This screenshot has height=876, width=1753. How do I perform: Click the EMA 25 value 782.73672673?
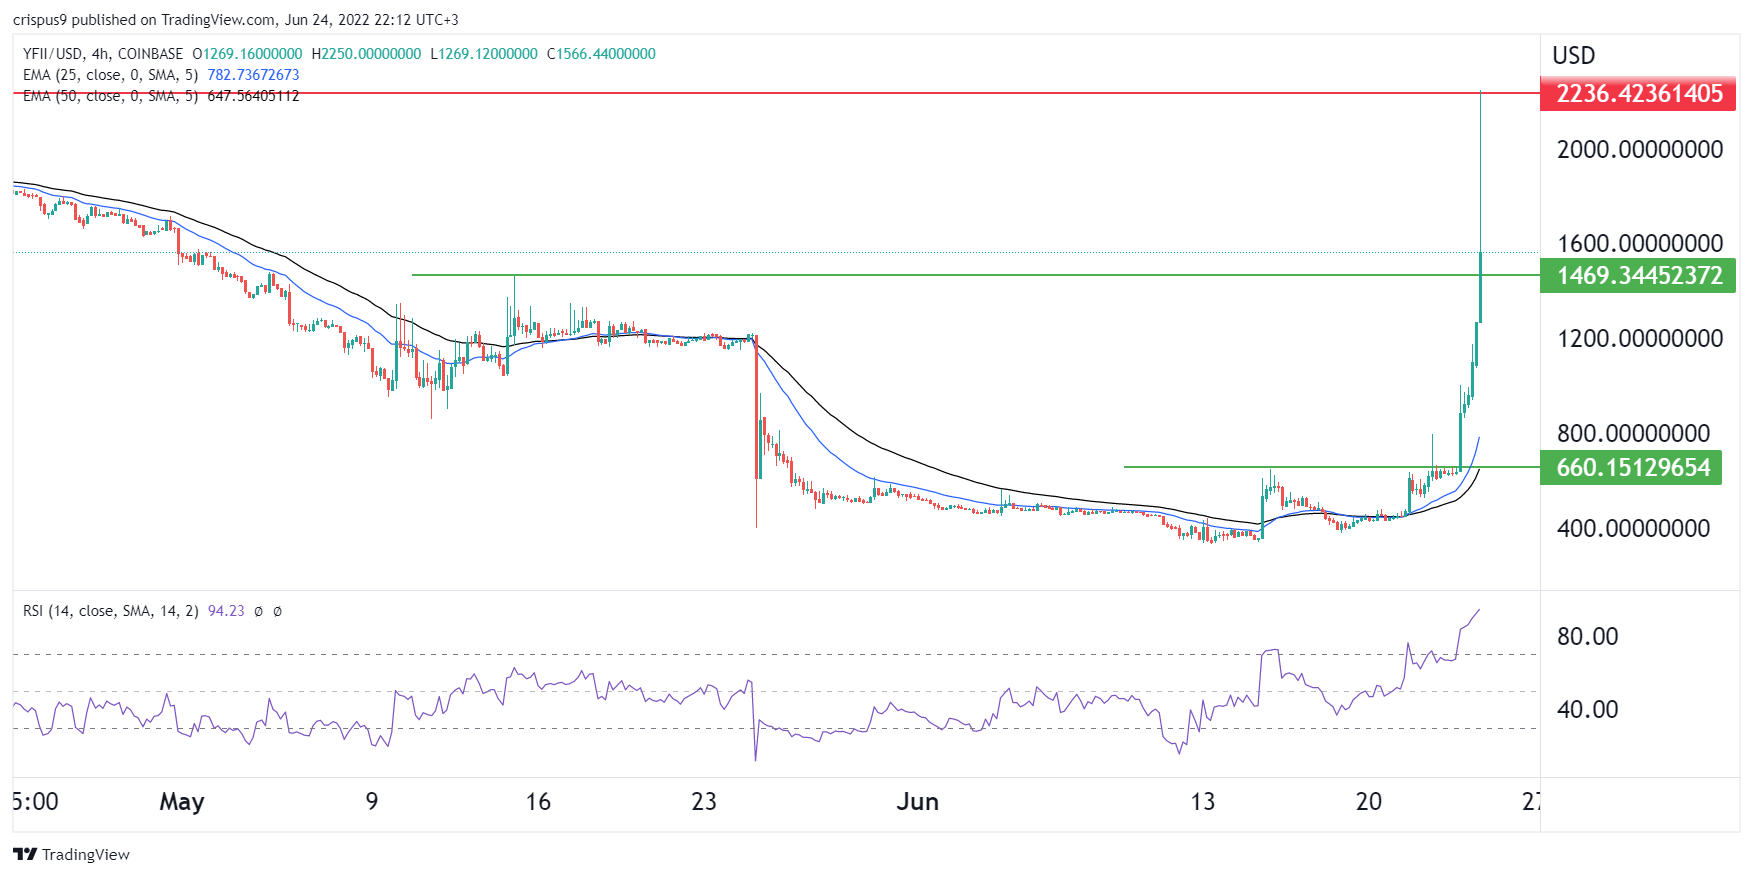[253, 75]
